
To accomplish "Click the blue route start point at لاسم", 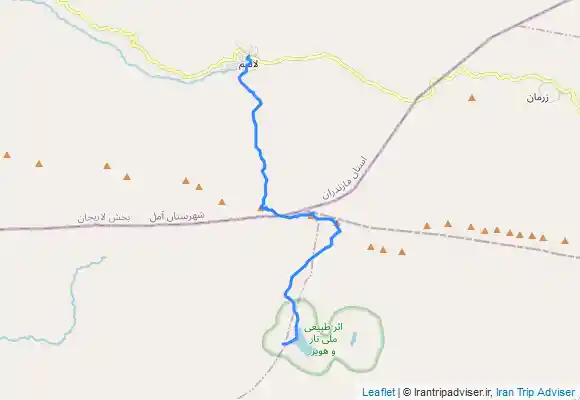I will tap(249, 57).
